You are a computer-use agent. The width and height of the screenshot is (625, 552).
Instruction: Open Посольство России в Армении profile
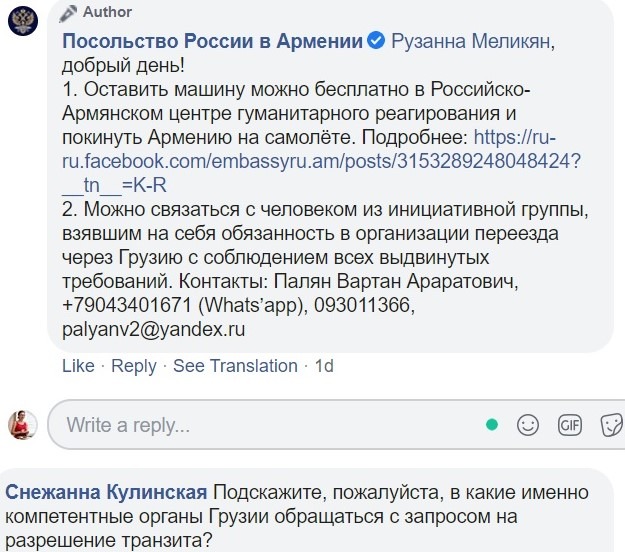[212, 41]
